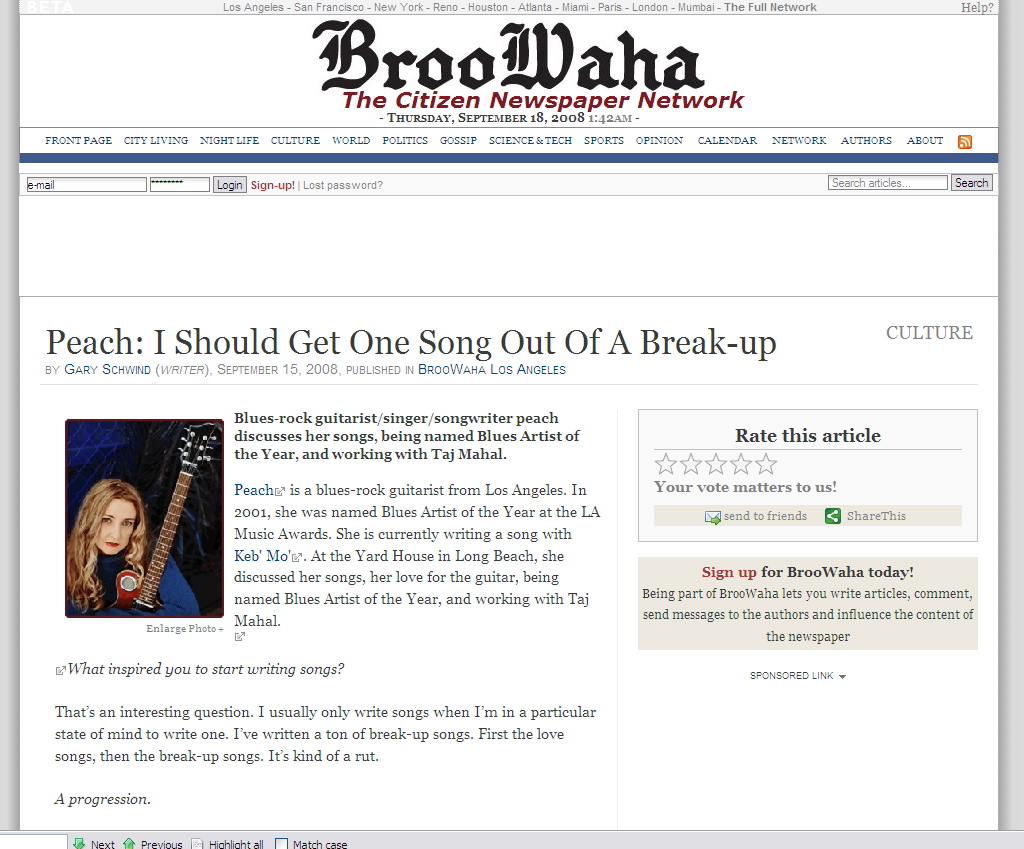Click the CULTURE category label beside headline
Screen dimensions: 1024x849
[x=929, y=333]
